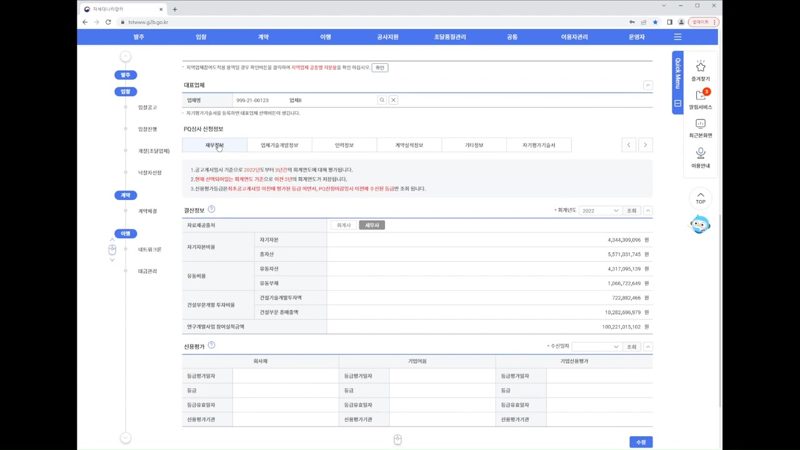
Task: Select the 세무사 source toggle
Action: [x=372, y=225]
